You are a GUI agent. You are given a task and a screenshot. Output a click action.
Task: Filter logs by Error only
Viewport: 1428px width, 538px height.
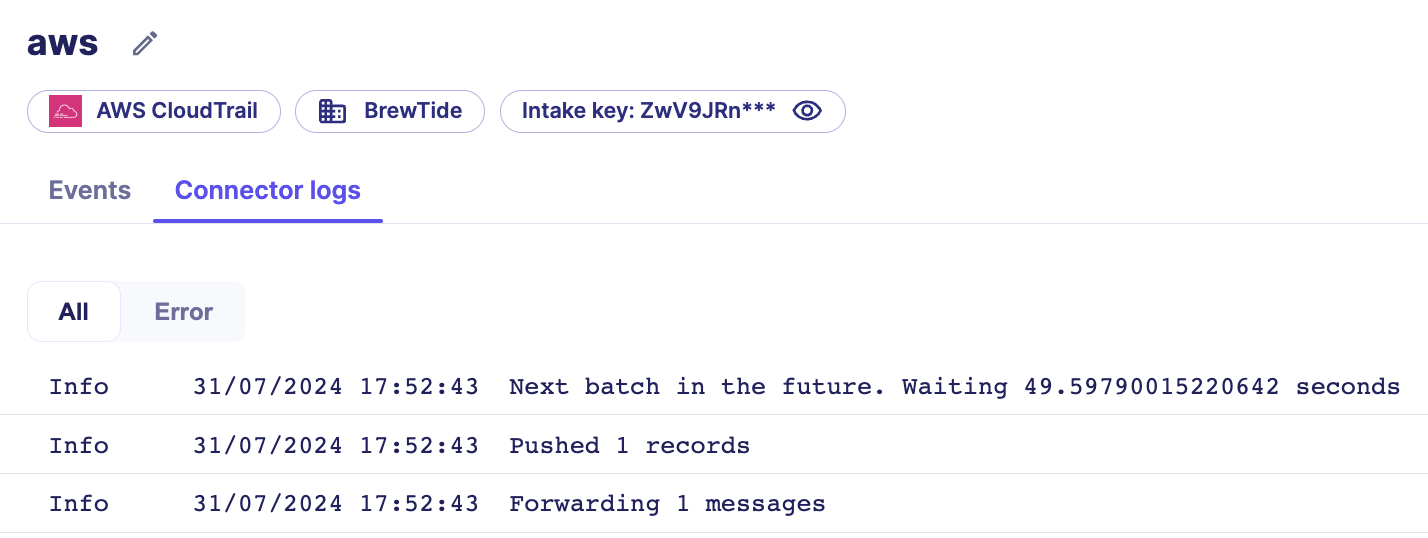point(183,312)
